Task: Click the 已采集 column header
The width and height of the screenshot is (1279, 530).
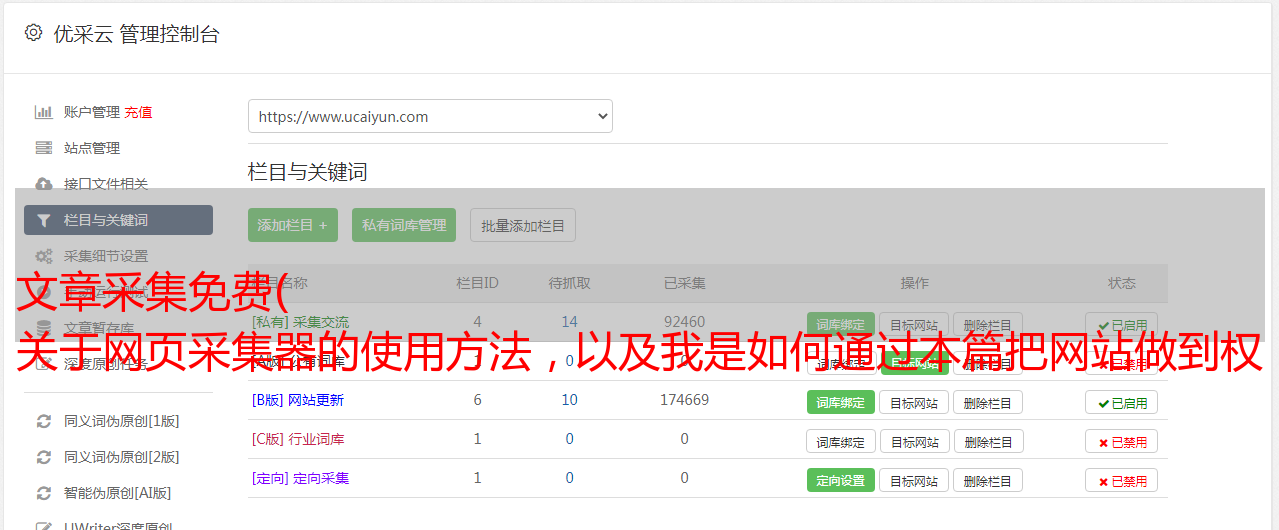Action: (x=684, y=283)
